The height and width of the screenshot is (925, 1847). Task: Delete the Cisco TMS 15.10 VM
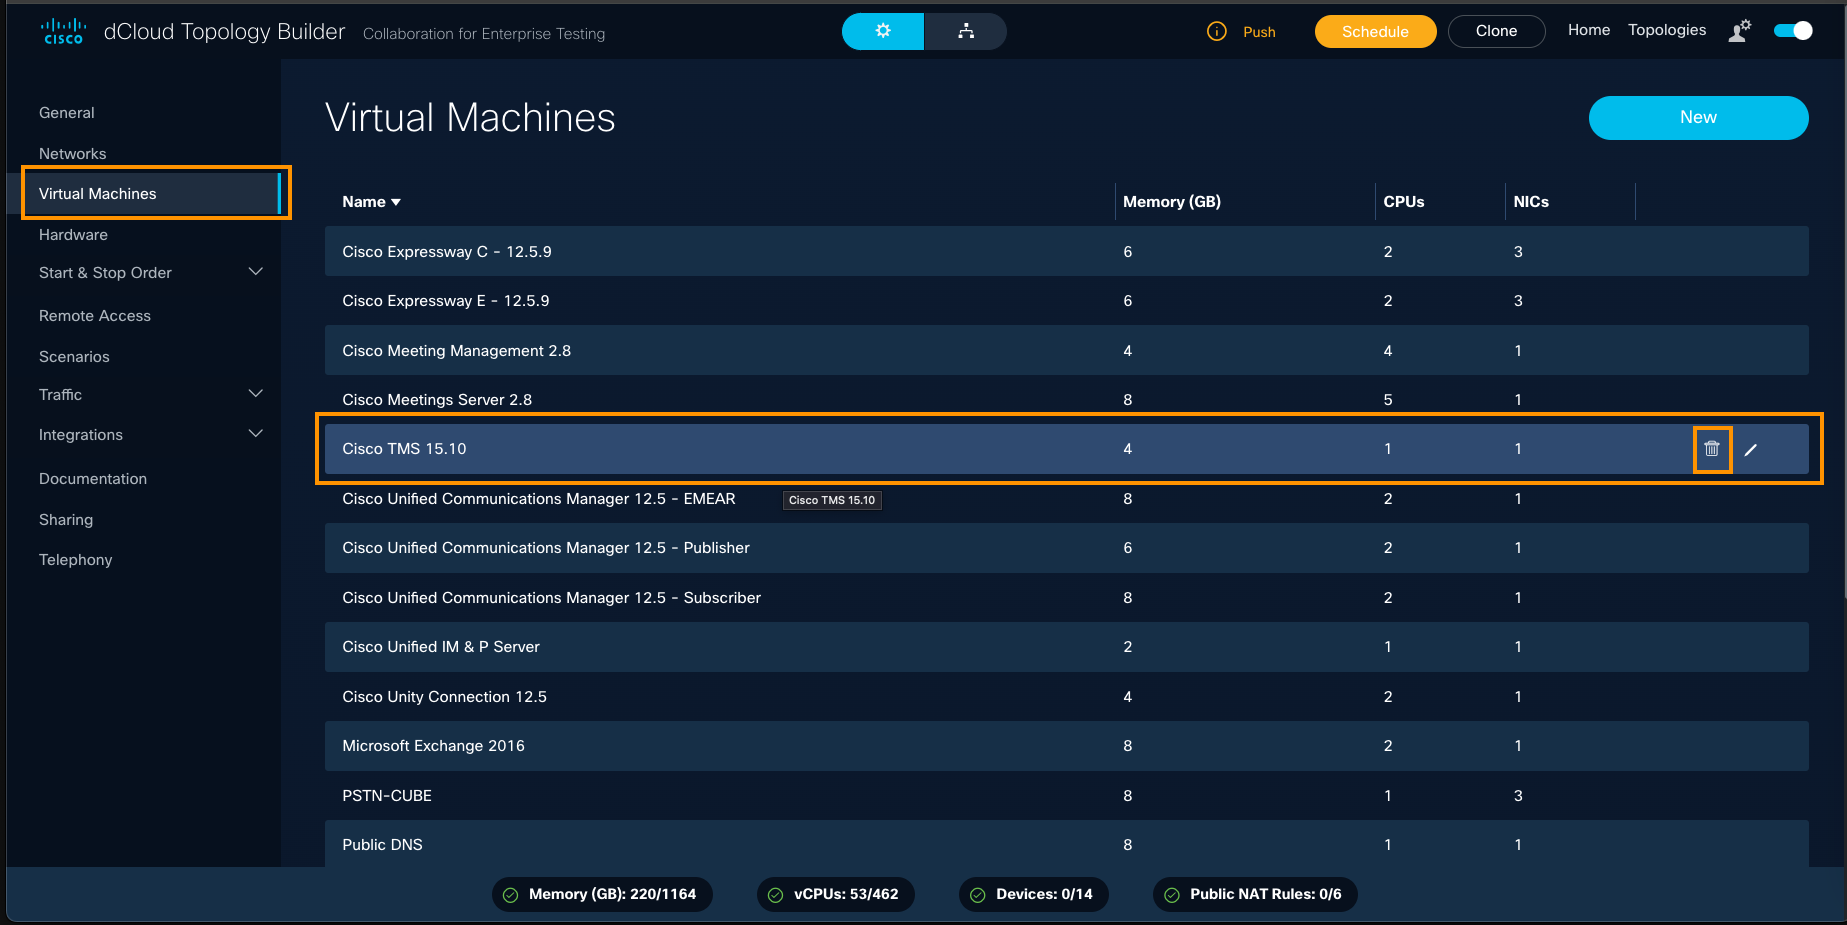1712,449
